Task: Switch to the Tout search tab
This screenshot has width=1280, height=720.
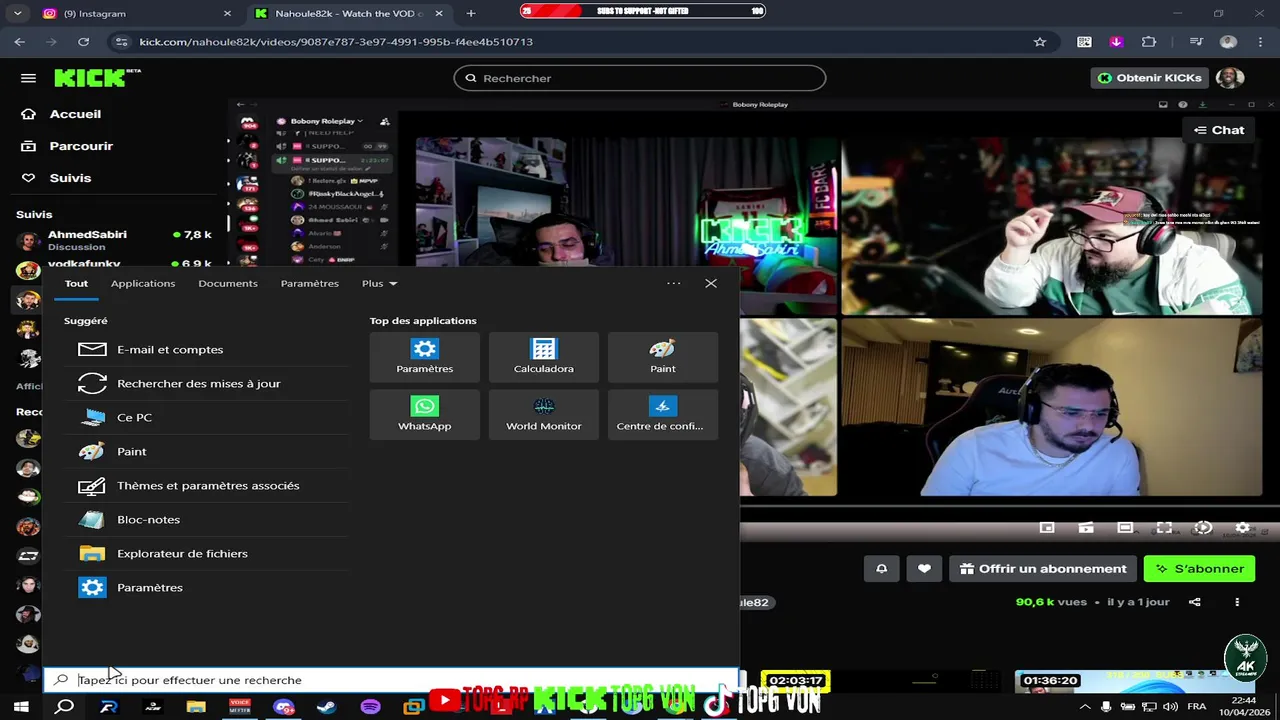Action: [x=76, y=283]
